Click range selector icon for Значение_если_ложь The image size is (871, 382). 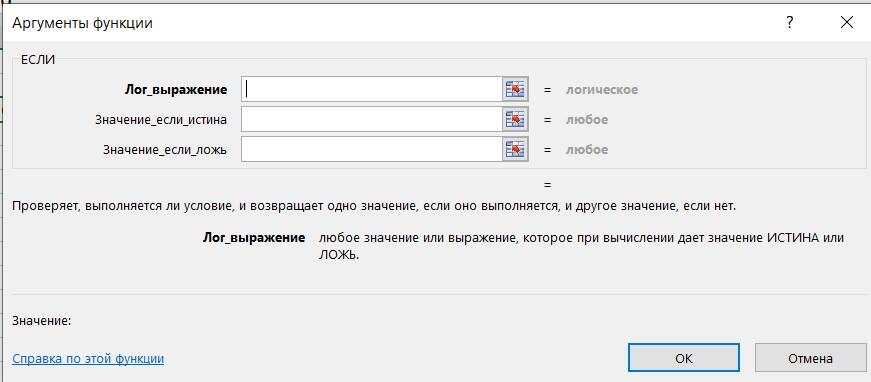(x=515, y=149)
